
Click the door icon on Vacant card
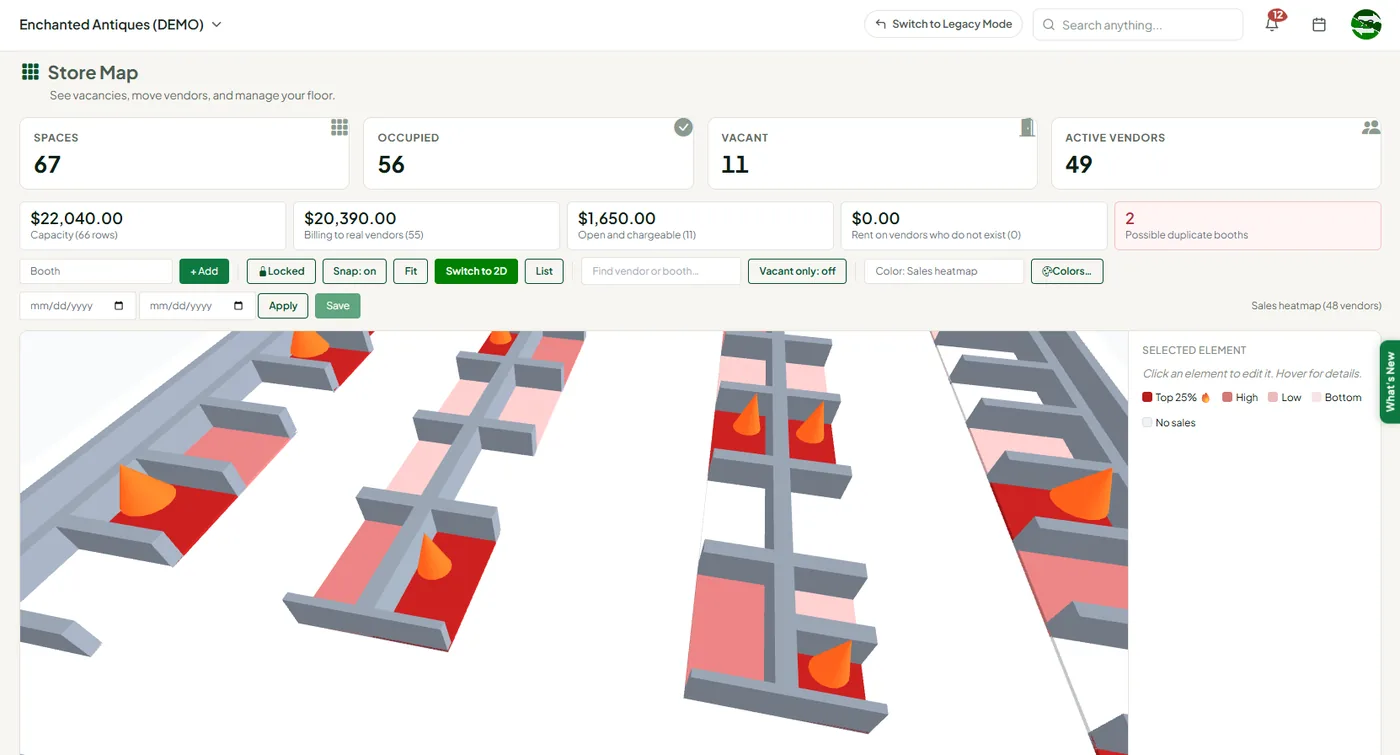pyautogui.click(x=1027, y=127)
